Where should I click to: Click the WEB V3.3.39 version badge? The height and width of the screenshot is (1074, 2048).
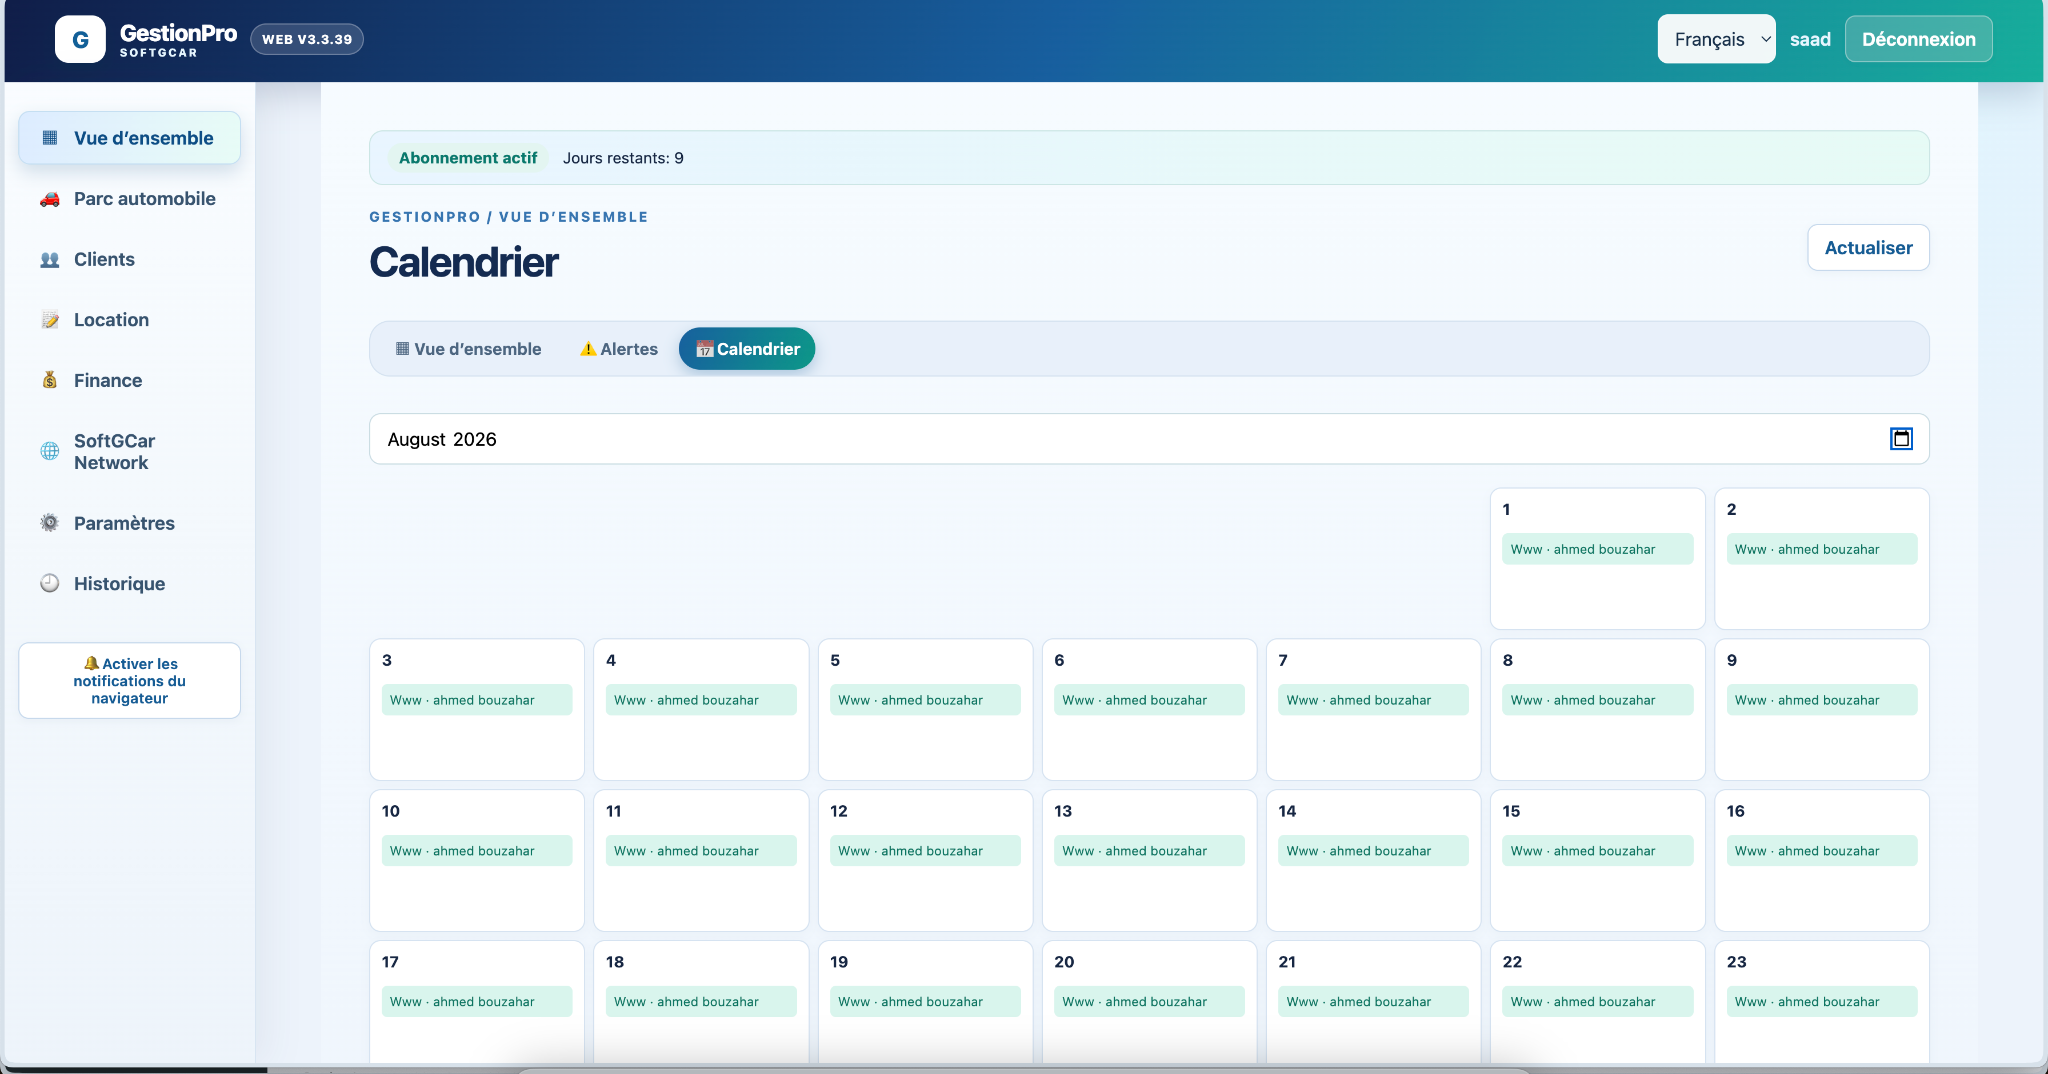pos(307,40)
